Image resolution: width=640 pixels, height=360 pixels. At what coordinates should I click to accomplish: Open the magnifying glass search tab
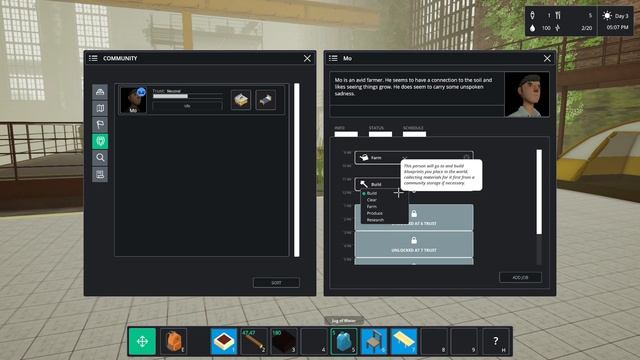pos(100,158)
